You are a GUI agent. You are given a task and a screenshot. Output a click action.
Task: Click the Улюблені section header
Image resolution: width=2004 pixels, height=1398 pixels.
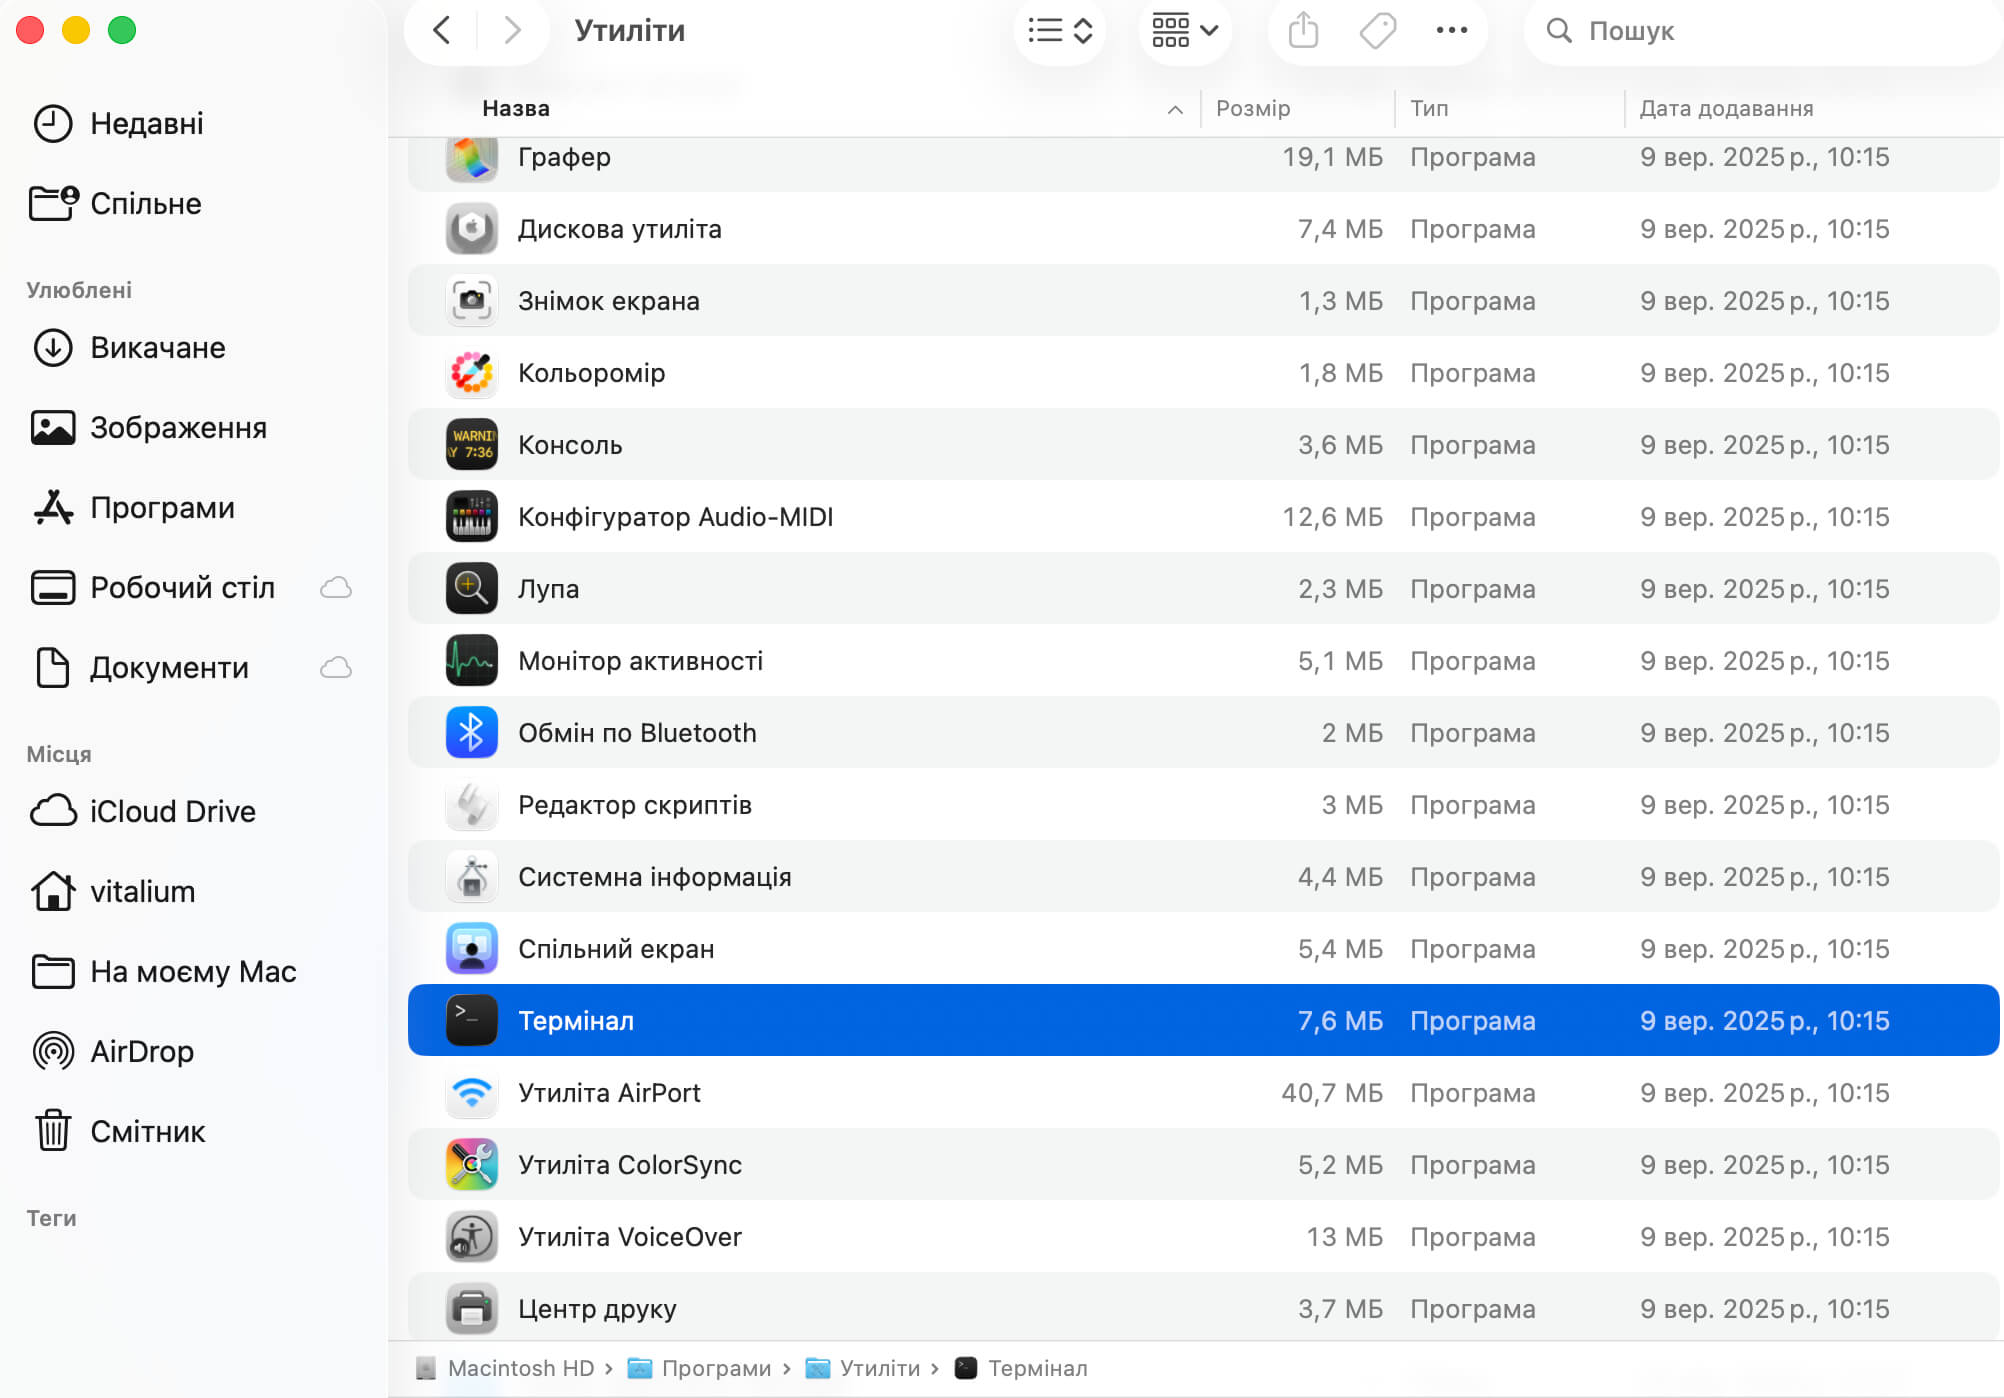click(79, 290)
